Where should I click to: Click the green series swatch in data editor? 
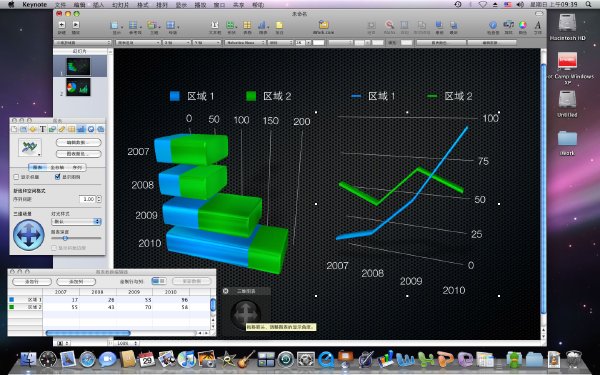point(11,307)
